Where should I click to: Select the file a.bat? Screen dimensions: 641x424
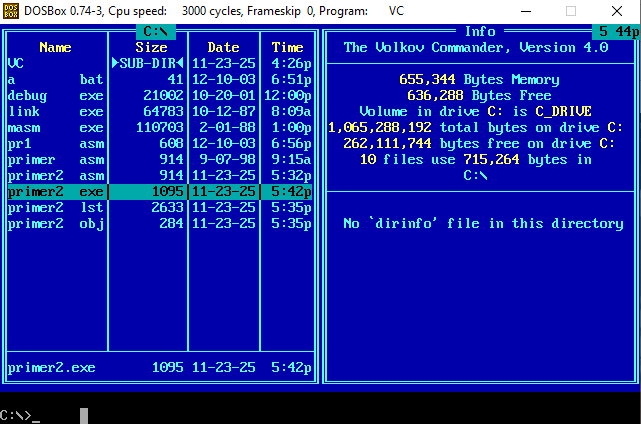[160, 79]
